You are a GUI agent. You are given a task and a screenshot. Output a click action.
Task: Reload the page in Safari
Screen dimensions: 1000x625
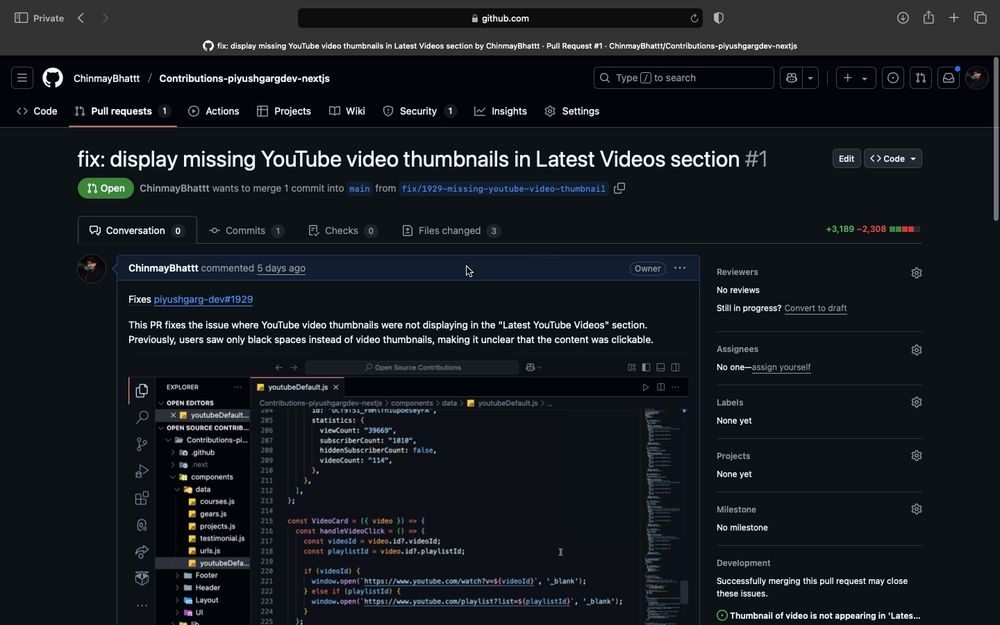pyautogui.click(x=694, y=18)
